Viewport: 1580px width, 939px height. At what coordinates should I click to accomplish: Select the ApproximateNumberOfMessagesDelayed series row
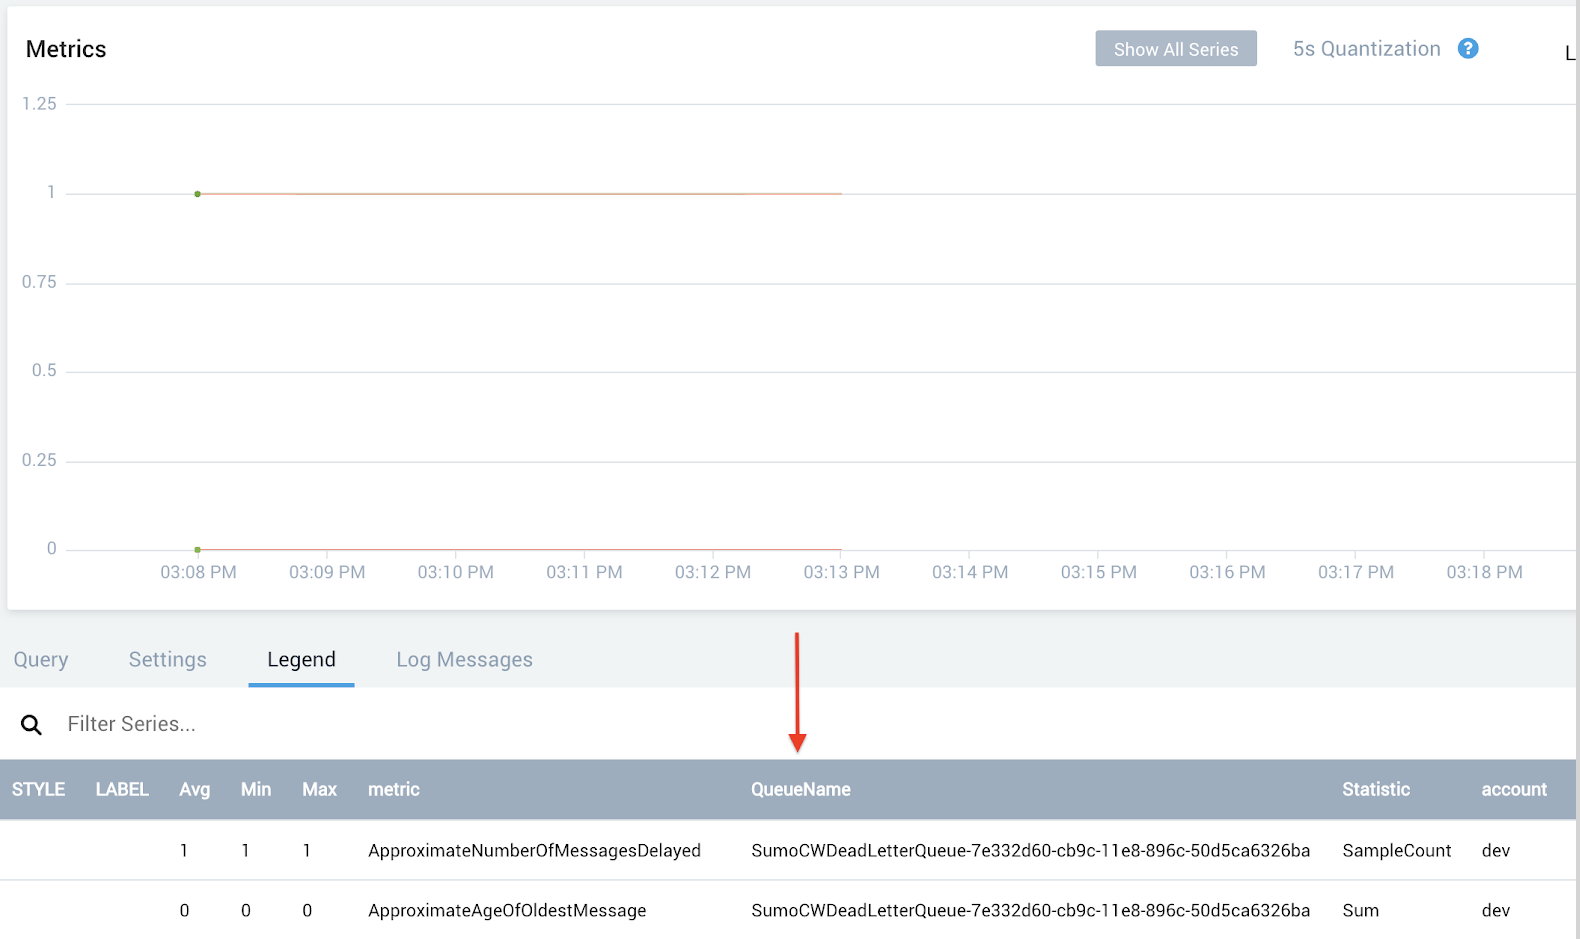(x=534, y=851)
